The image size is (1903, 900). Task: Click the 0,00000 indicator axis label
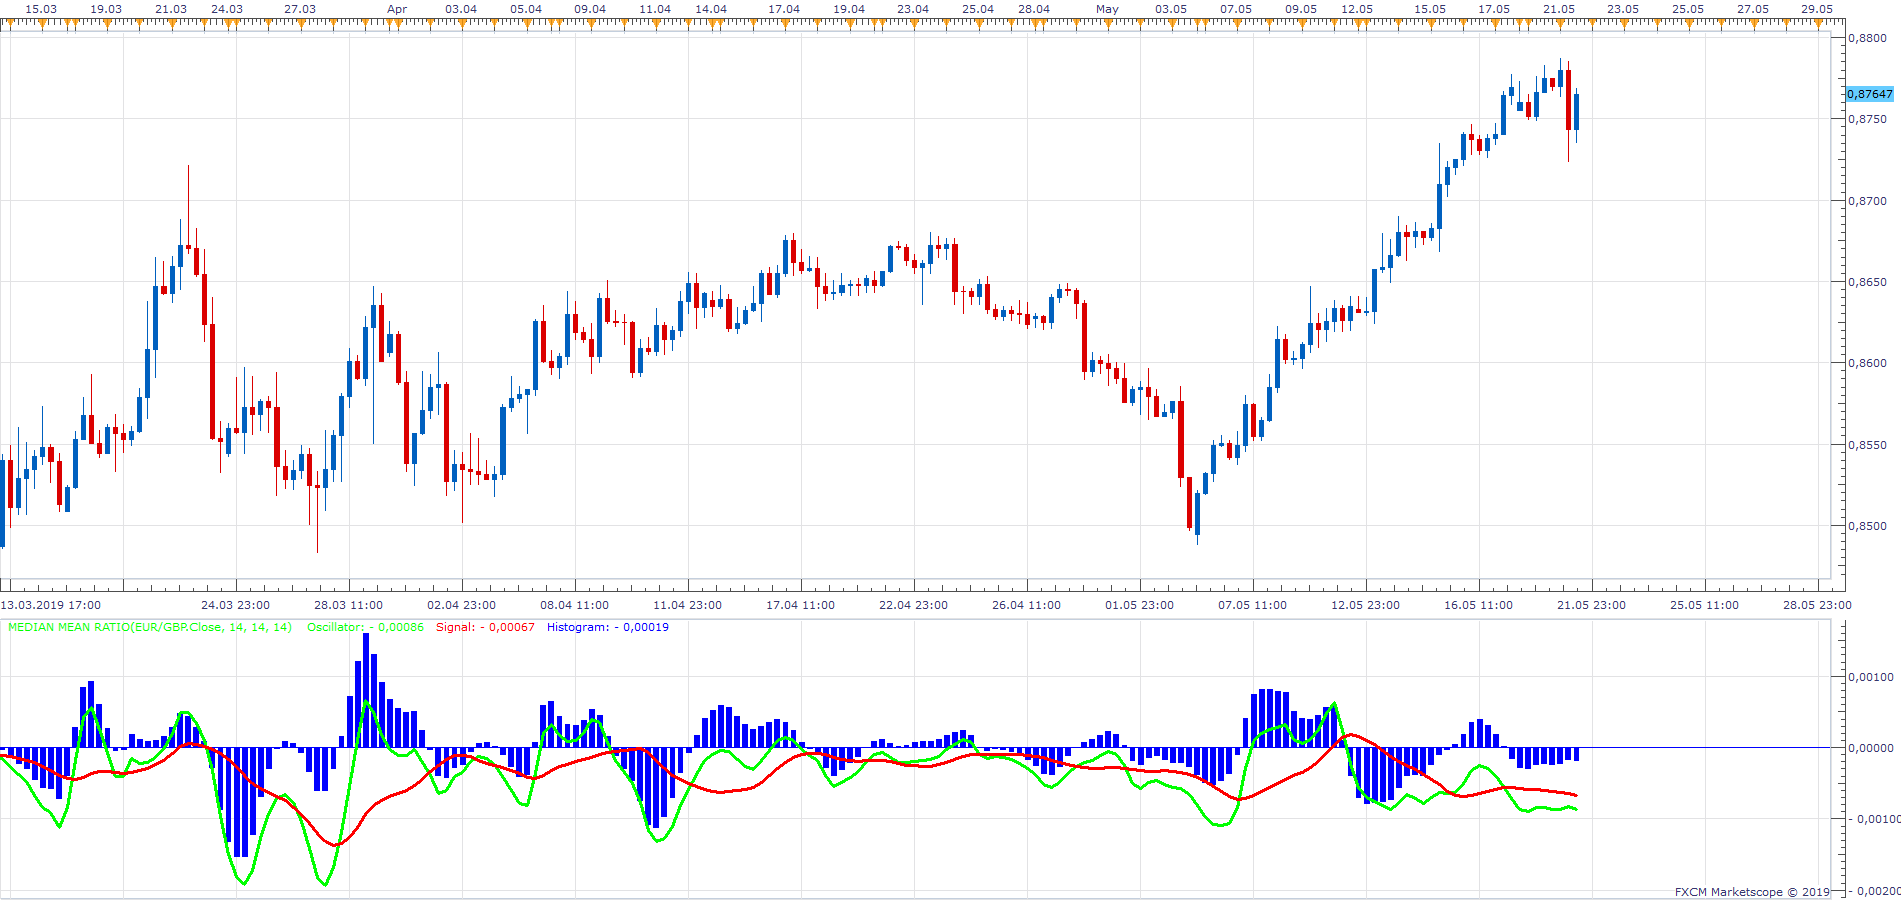pyautogui.click(x=1871, y=748)
